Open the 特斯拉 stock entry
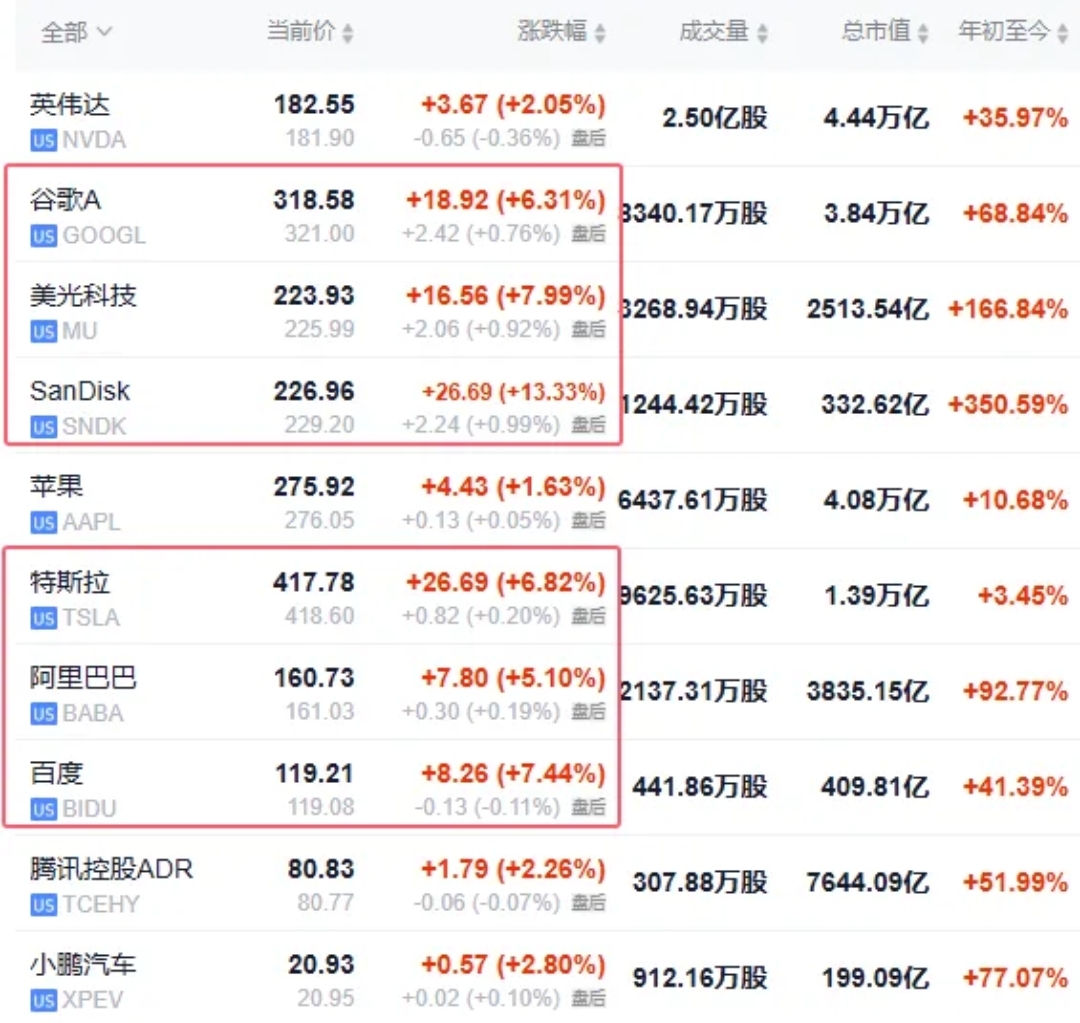This screenshot has width=1080, height=1023. pos(70,582)
